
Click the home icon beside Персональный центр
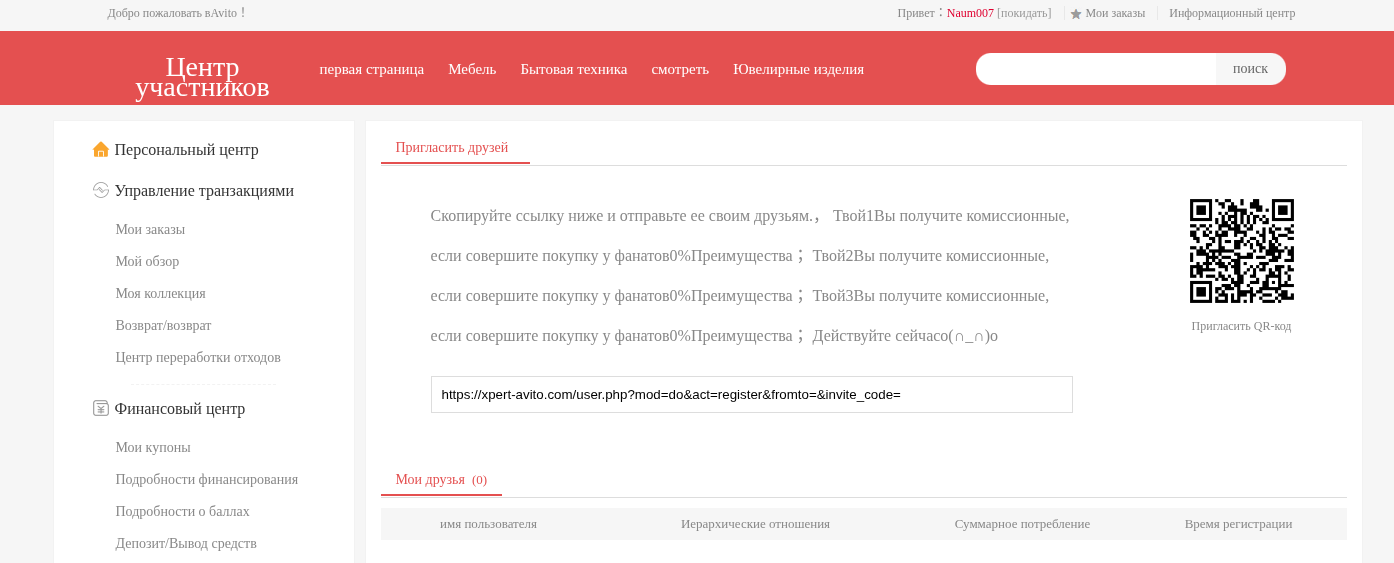pyautogui.click(x=101, y=149)
